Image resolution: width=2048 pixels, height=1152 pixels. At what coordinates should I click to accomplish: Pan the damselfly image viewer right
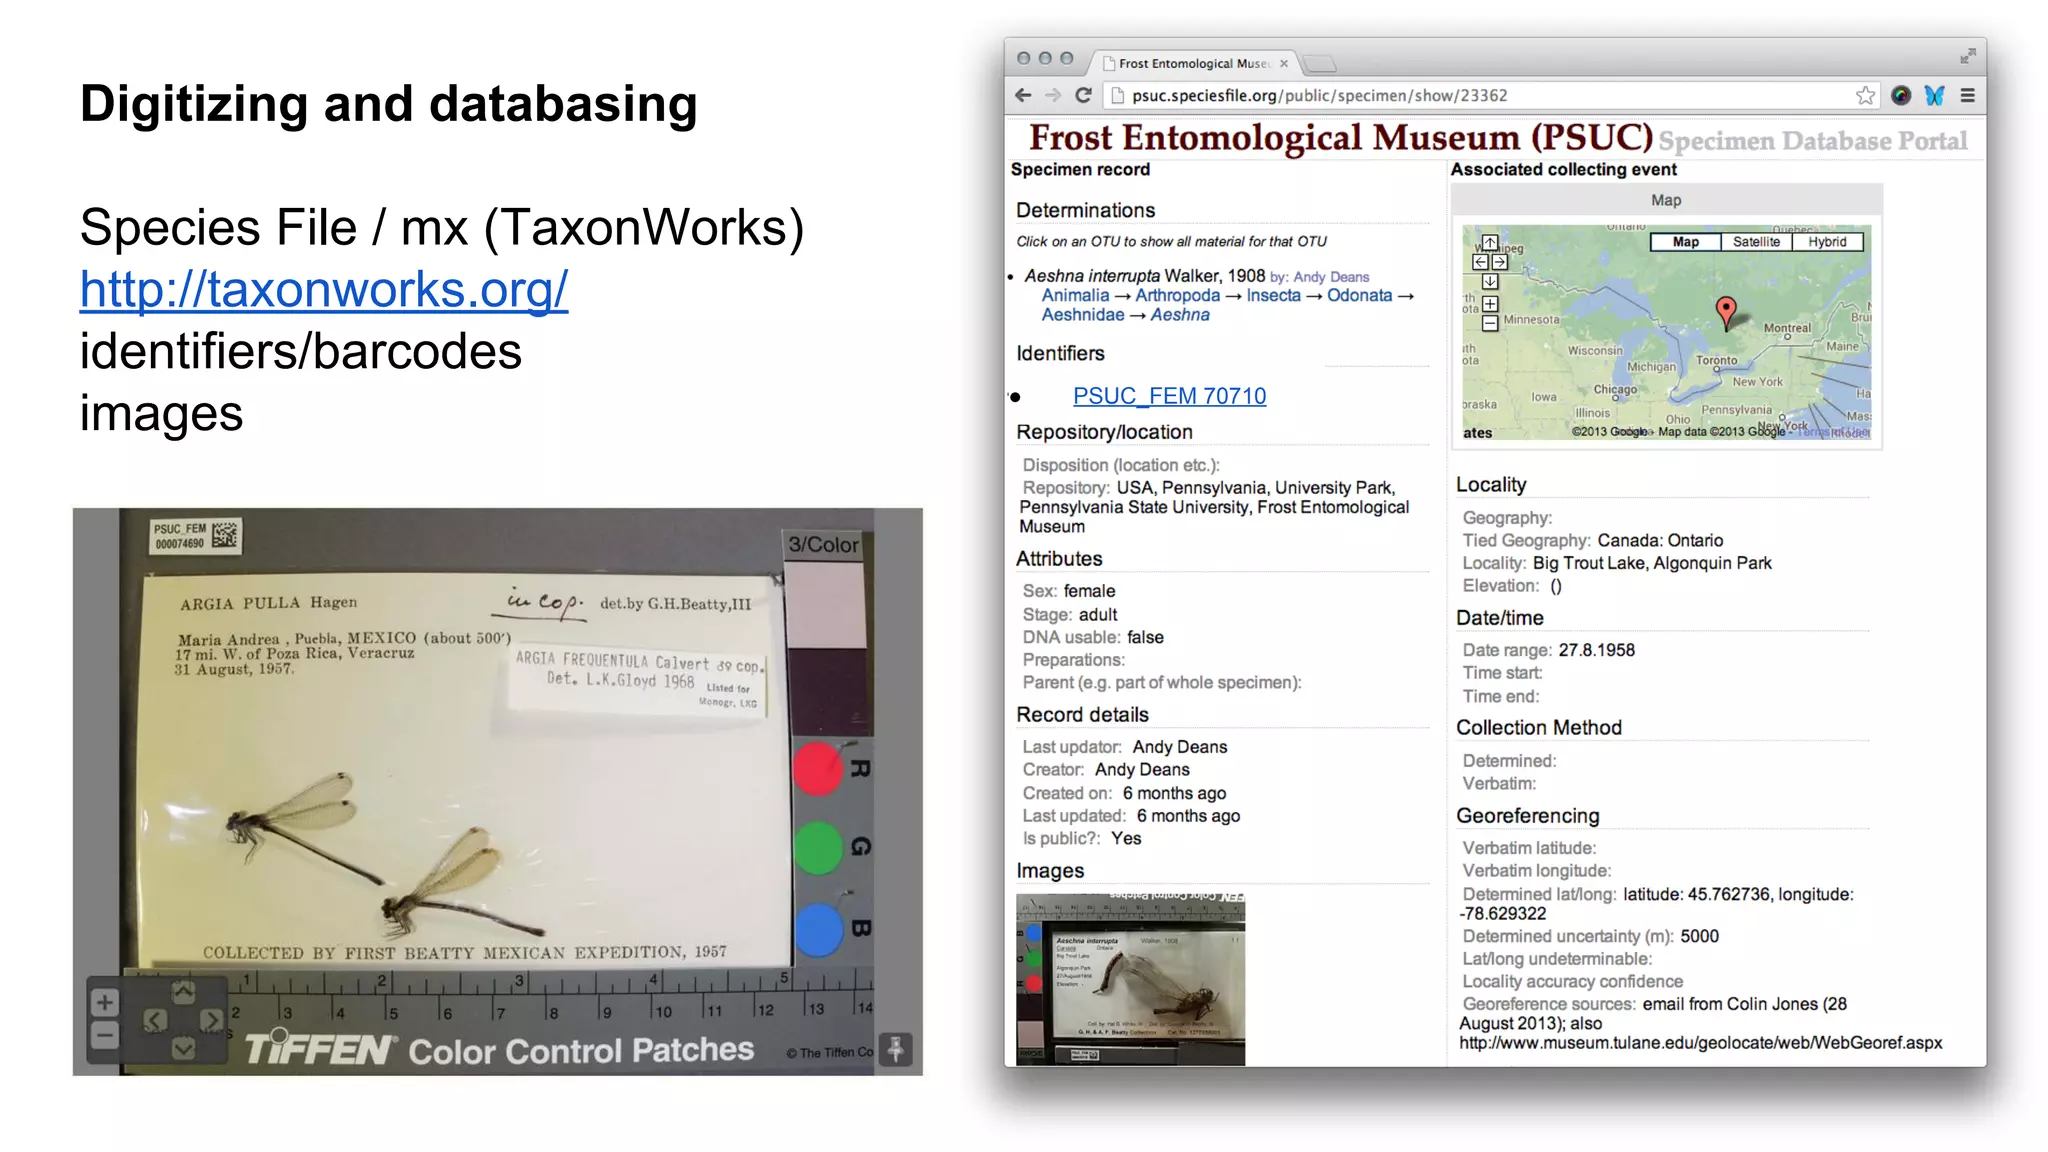tap(211, 1020)
